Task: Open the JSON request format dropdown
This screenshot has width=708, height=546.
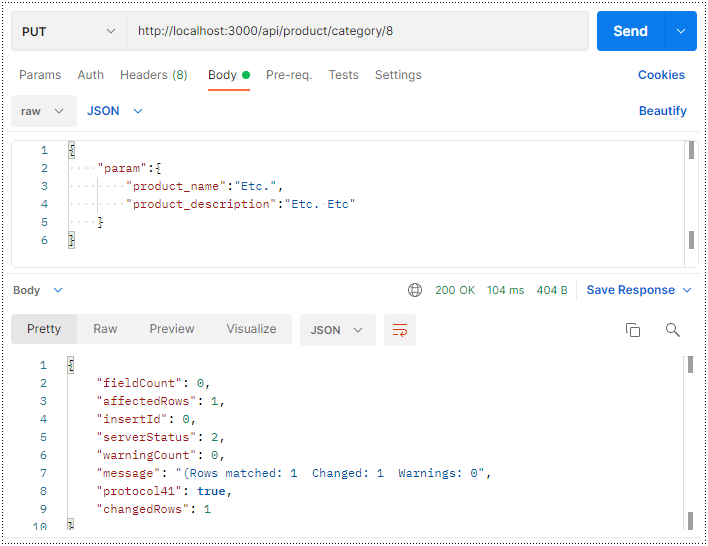Action: (115, 111)
